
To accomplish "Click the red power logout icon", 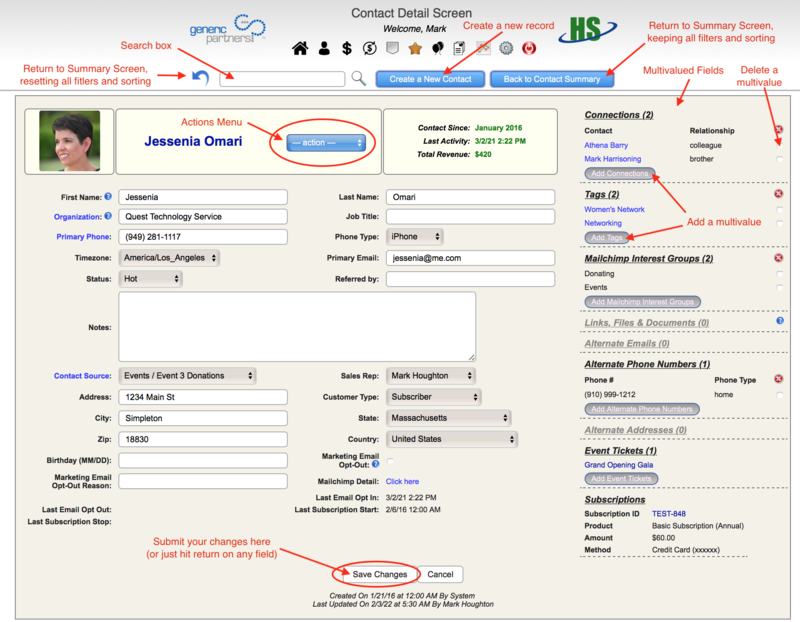I will pyautogui.click(x=529, y=45).
